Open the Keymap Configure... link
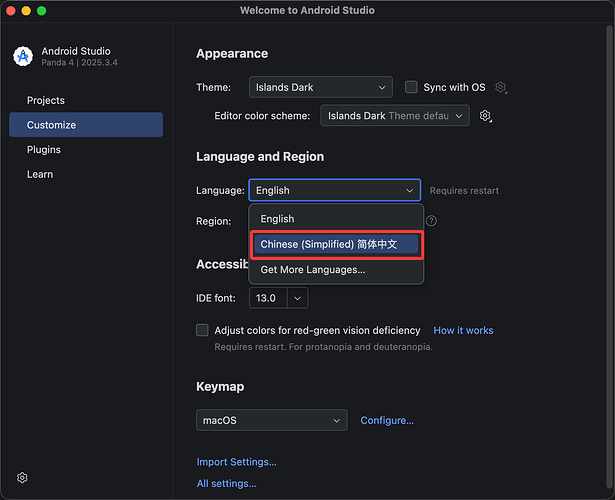Viewport: 615px width, 500px height. coord(387,420)
